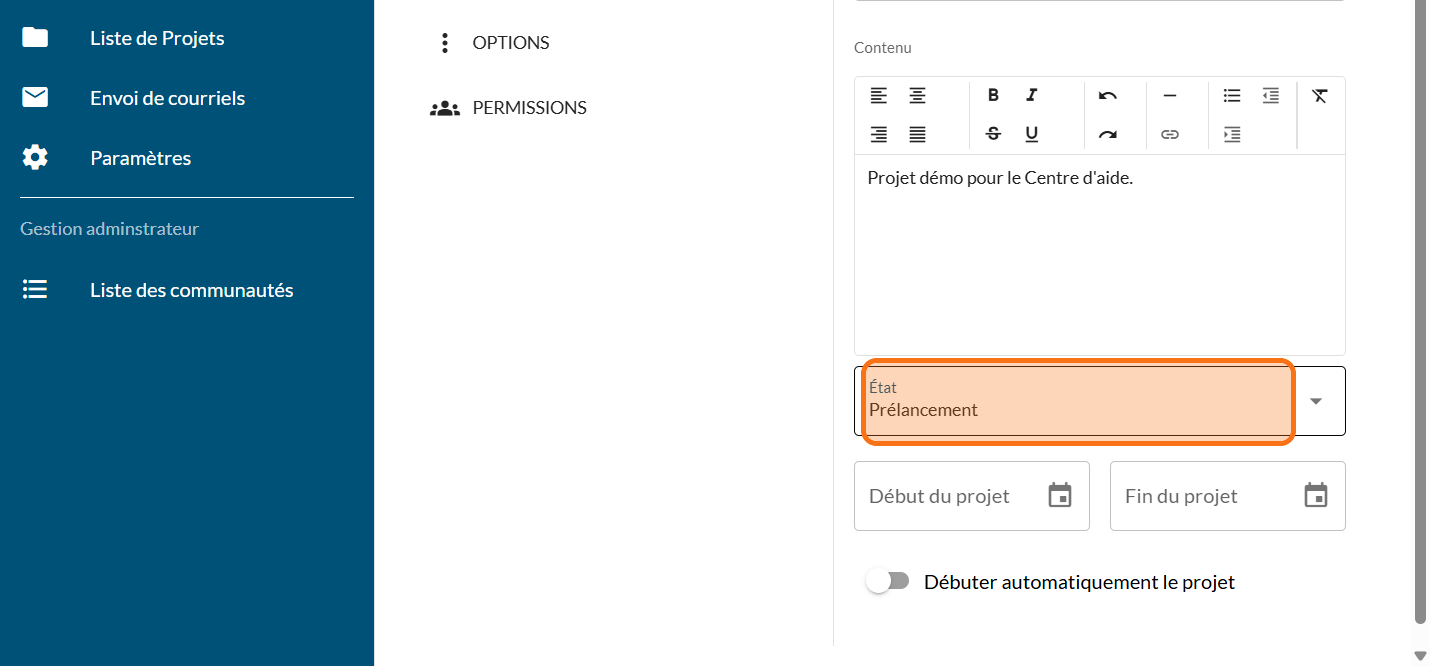The width and height of the screenshot is (1430, 666).
Task: Go to Liste de Projets
Action: [x=157, y=38]
